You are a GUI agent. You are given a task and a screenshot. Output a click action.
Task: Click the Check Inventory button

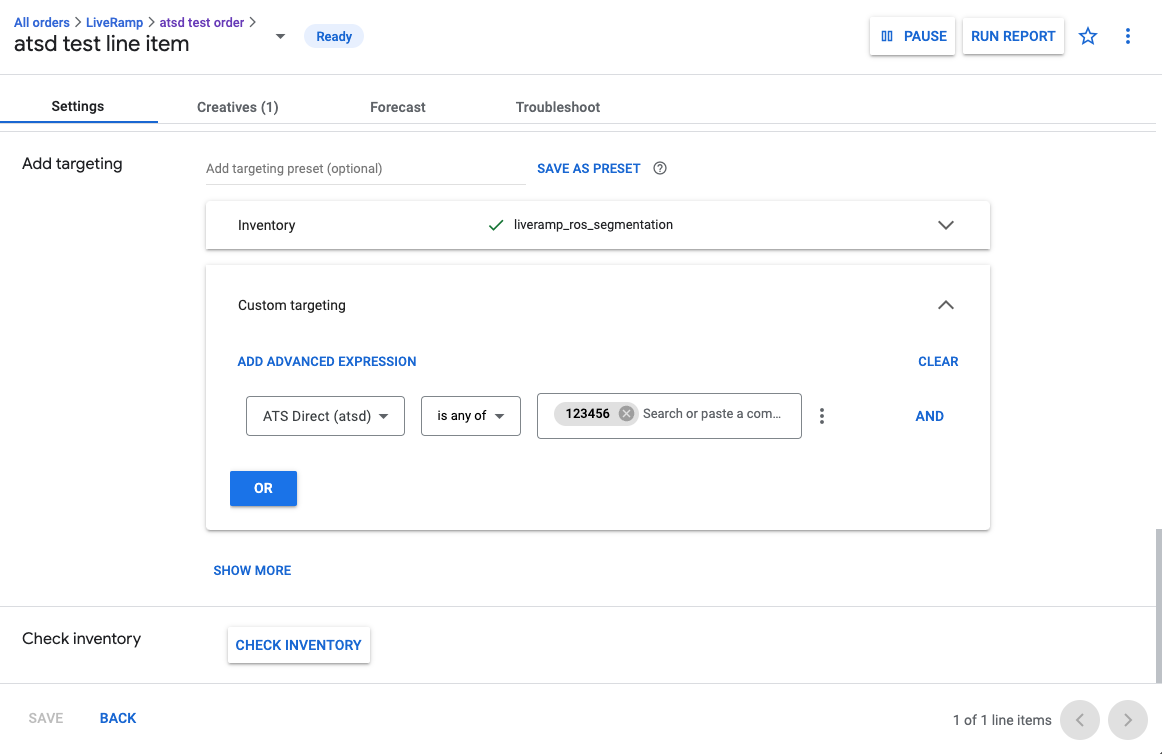tap(299, 645)
